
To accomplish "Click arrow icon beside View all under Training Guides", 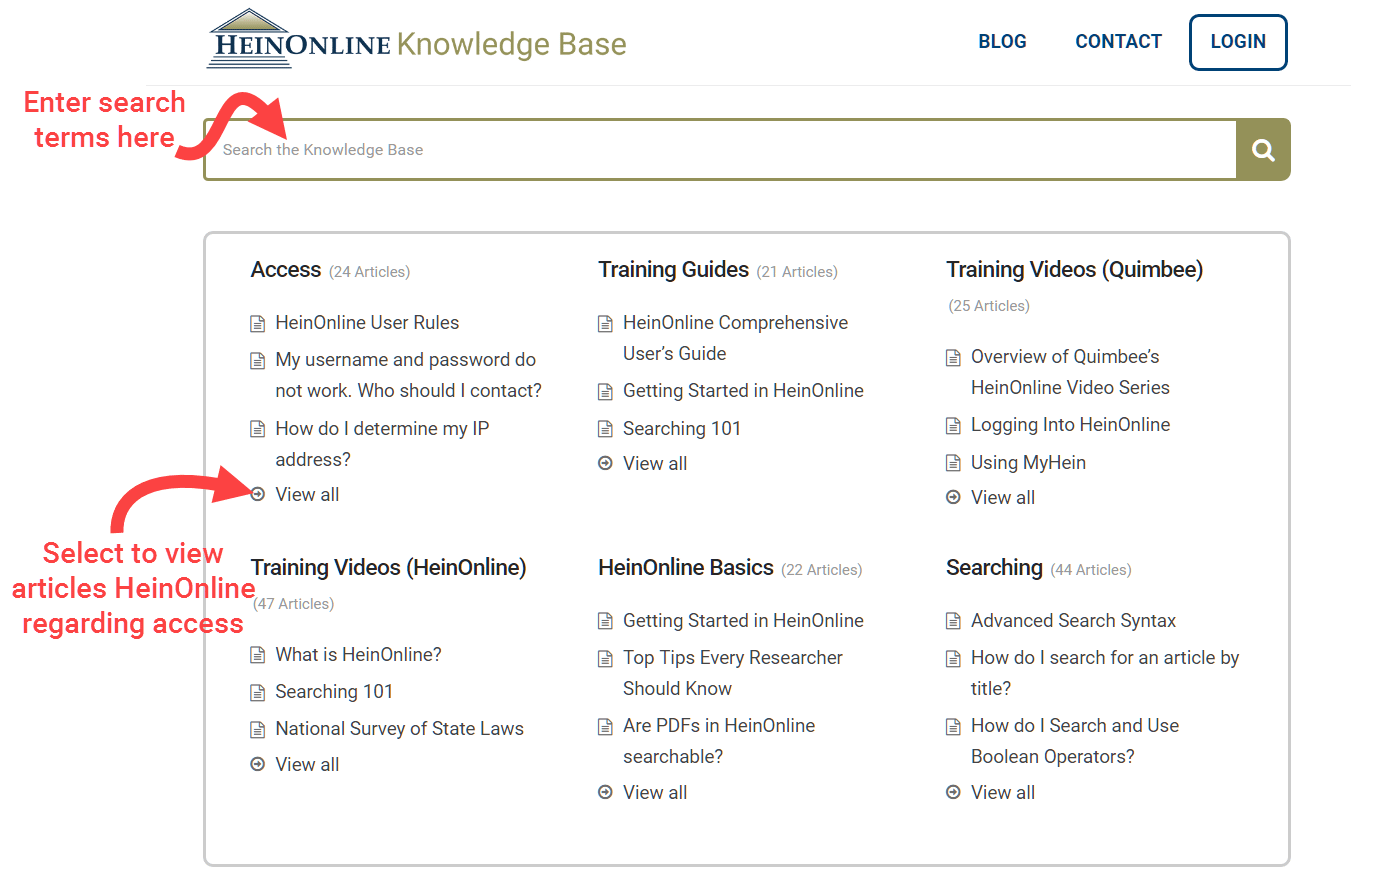I will coord(605,463).
